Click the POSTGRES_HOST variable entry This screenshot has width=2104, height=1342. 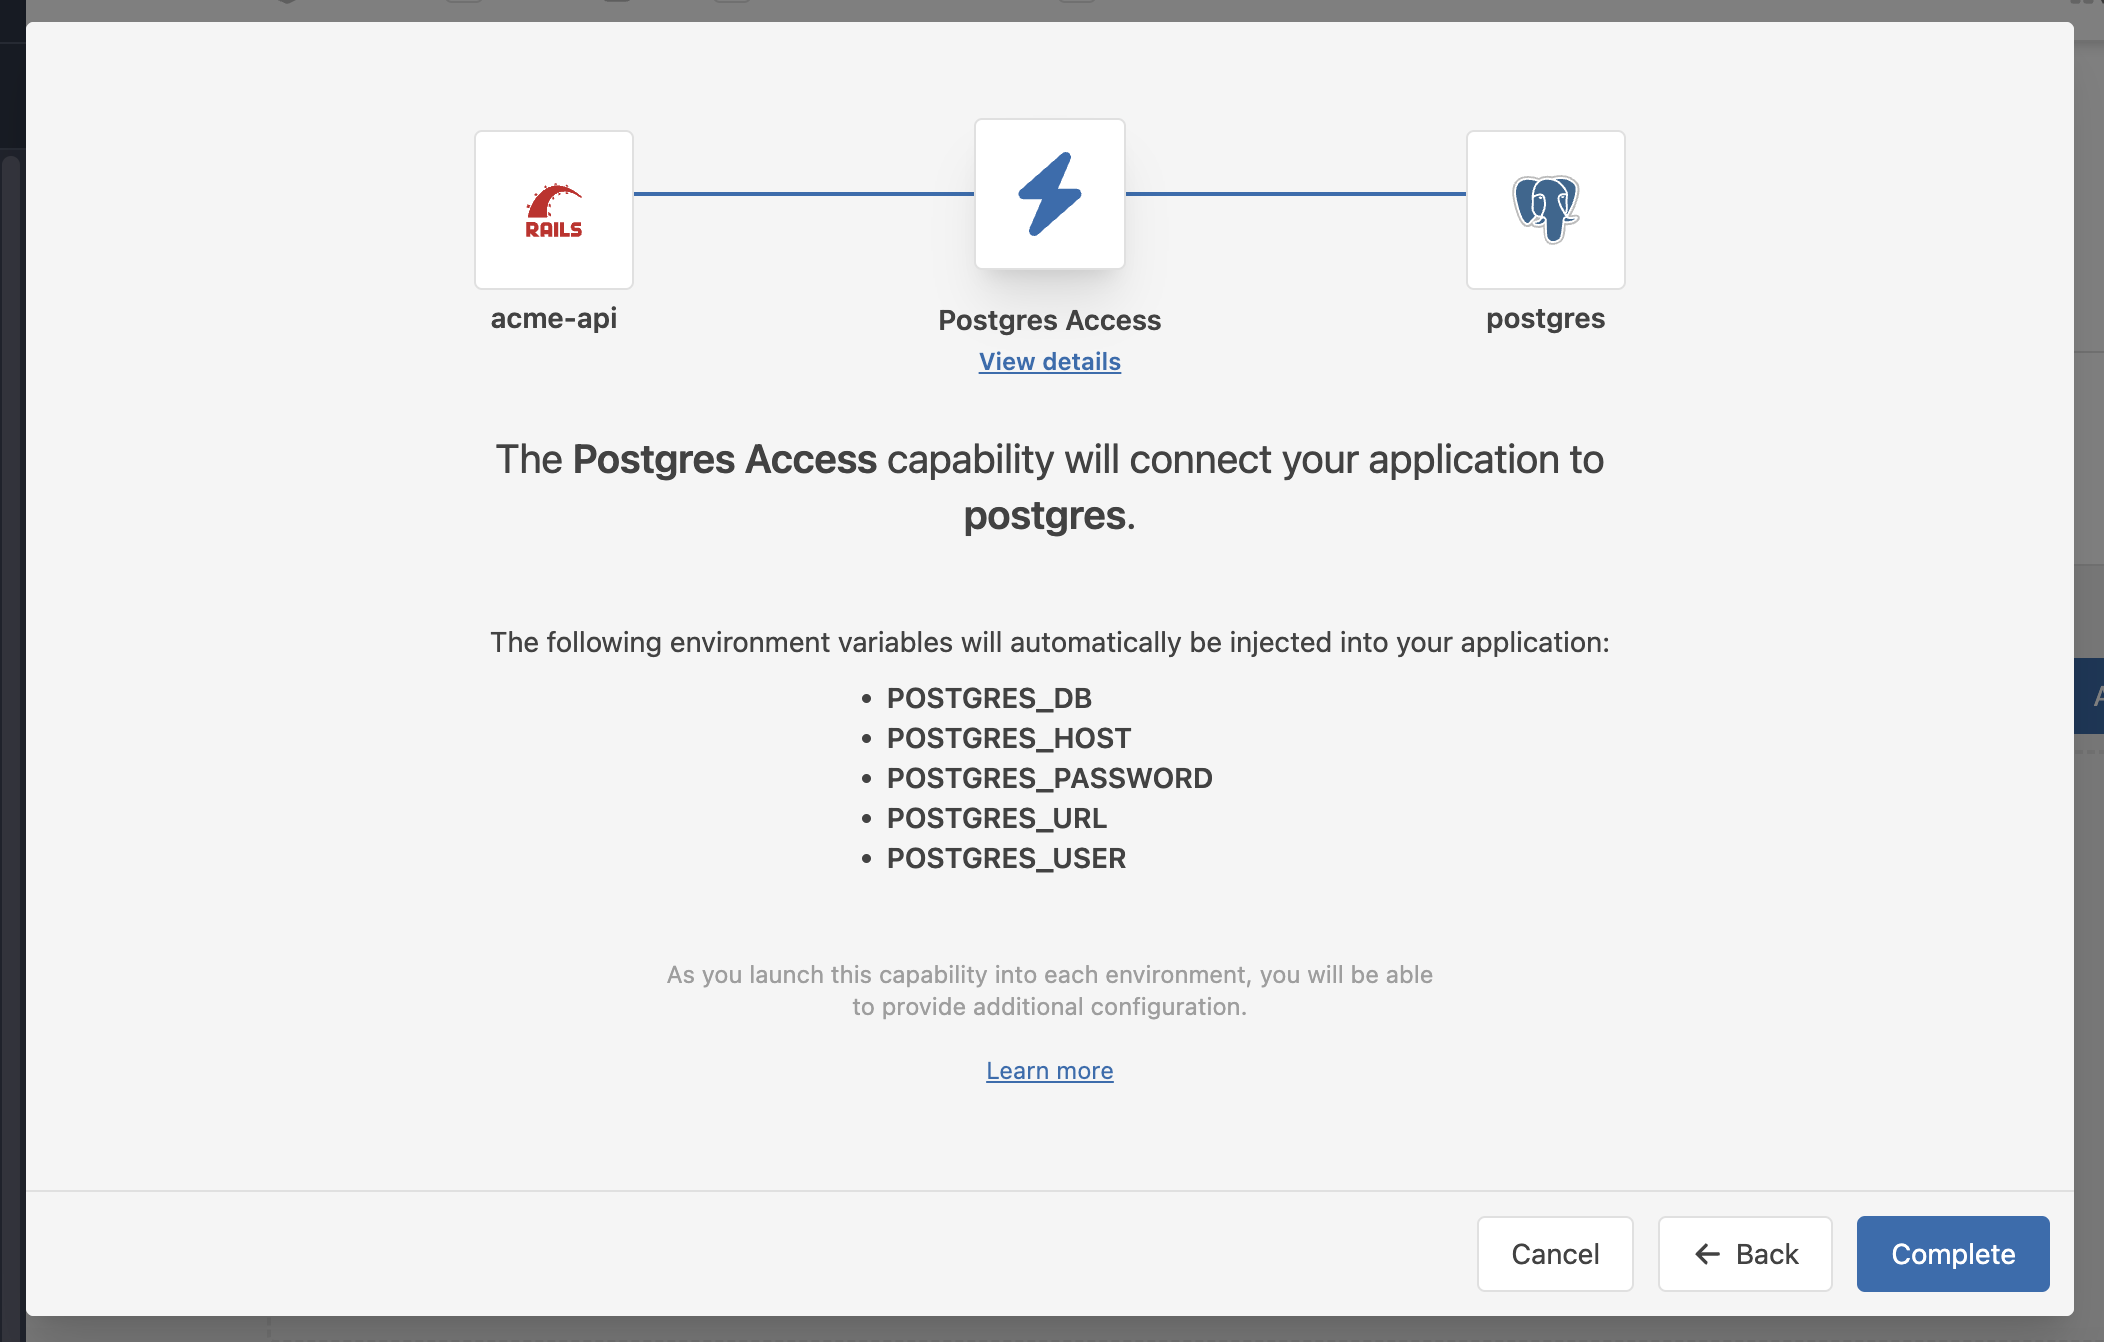1009,738
